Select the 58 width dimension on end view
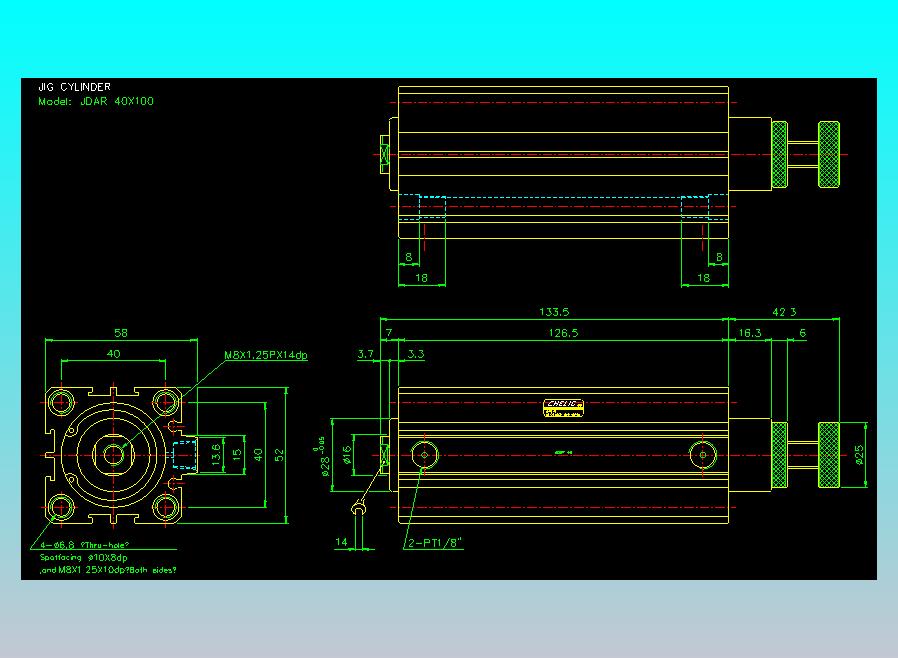Image resolution: width=898 pixels, height=658 pixels. tap(121, 333)
